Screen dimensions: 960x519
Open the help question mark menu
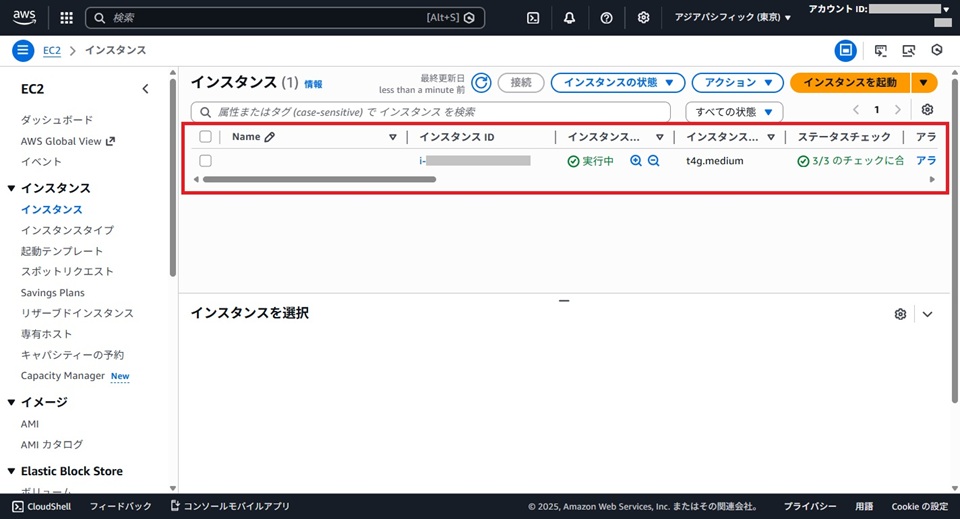point(606,18)
